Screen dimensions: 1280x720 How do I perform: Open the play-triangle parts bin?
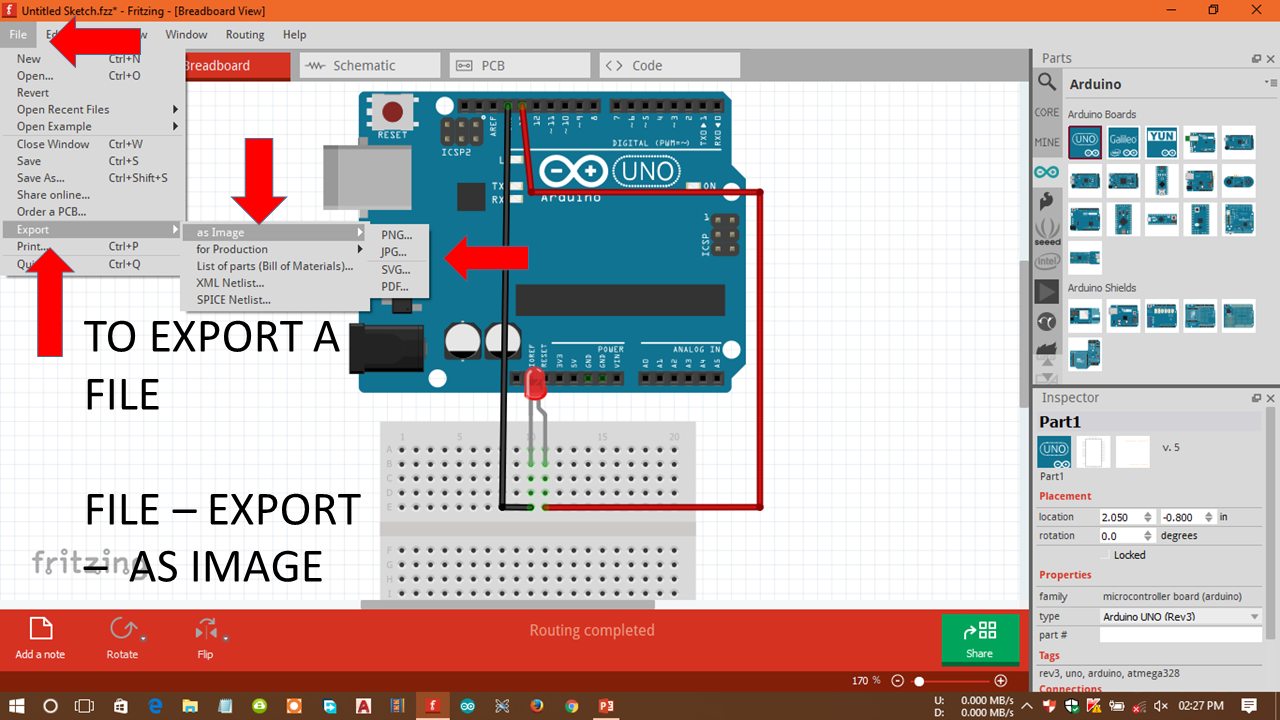[x=1046, y=291]
